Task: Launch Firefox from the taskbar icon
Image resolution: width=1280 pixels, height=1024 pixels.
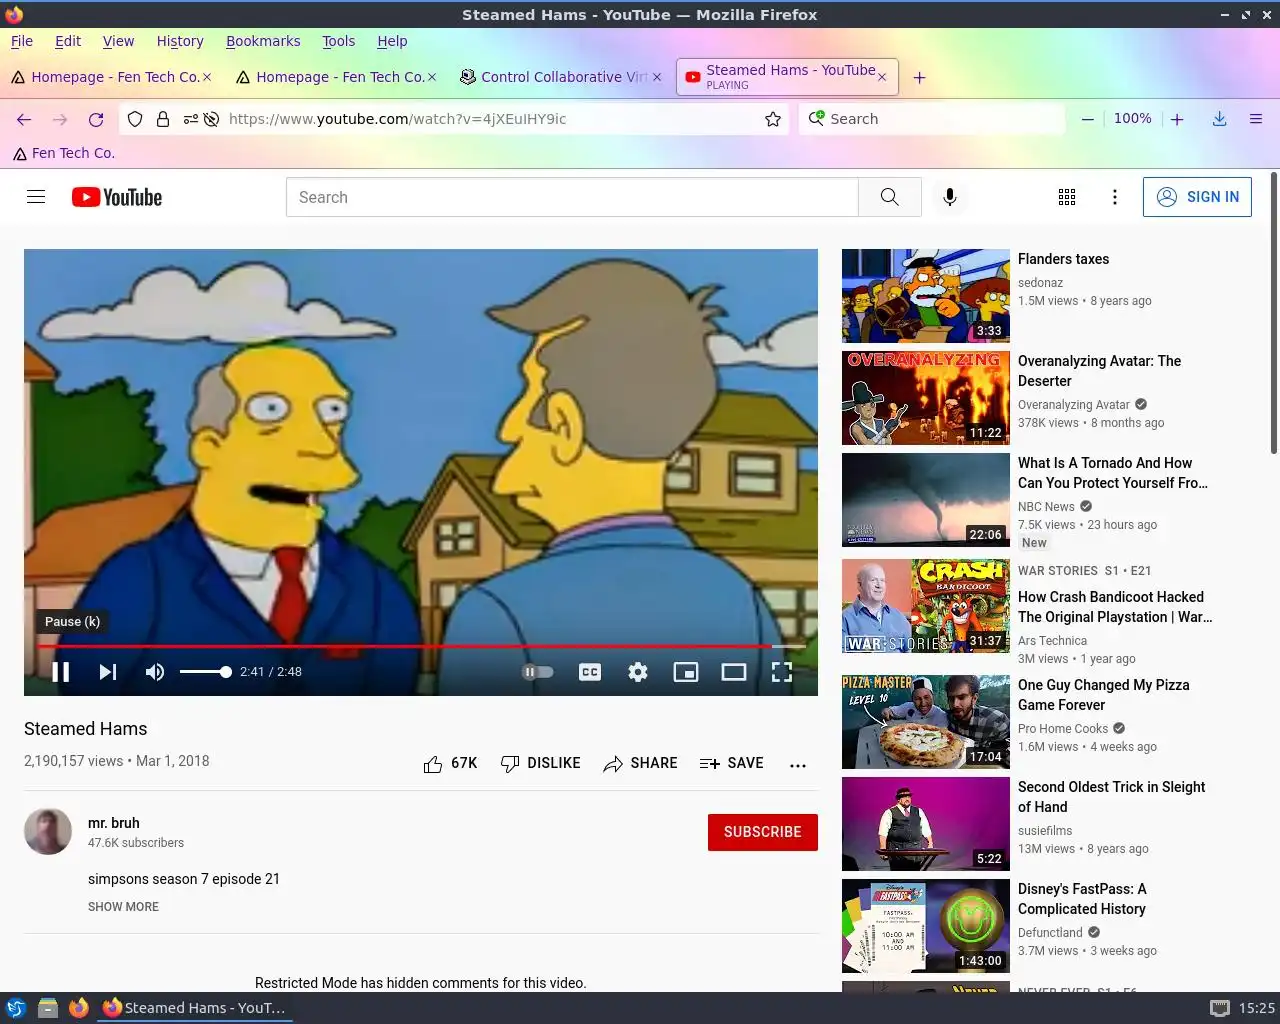Action: pos(78,1008)
